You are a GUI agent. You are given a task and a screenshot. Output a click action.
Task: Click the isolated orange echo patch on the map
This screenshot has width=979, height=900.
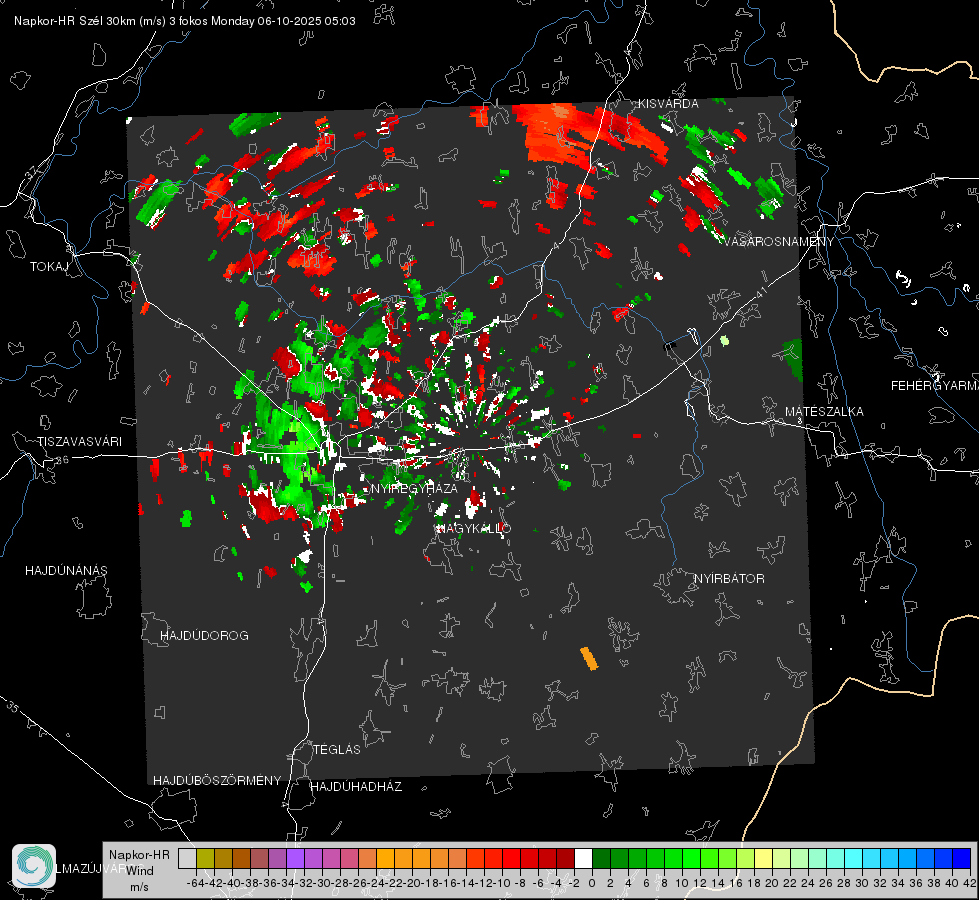(589, 659)
